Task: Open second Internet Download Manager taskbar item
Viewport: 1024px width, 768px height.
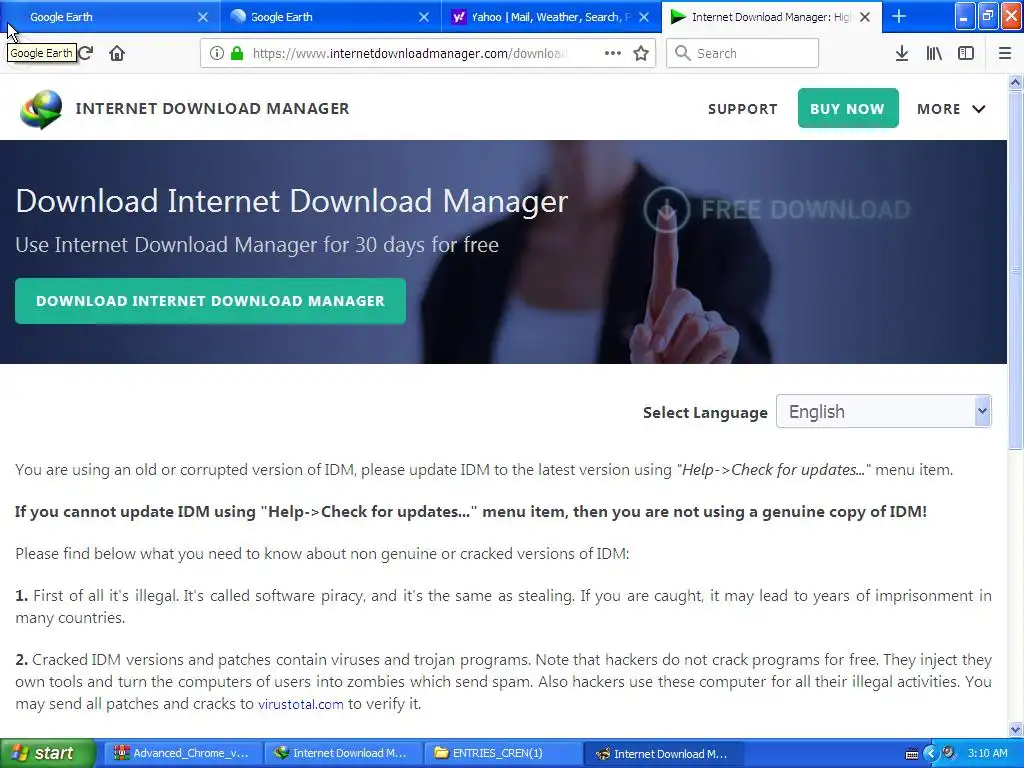Action: coord(662,753)
